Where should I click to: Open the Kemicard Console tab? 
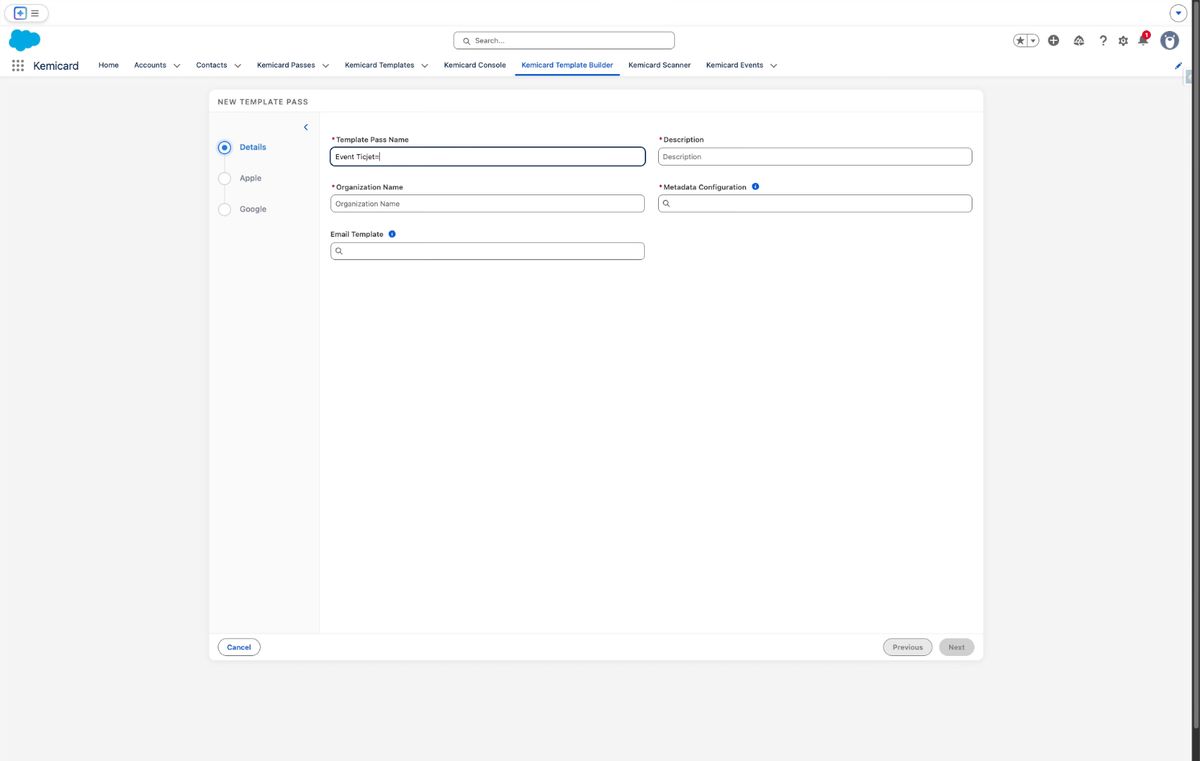coord(475,65)
